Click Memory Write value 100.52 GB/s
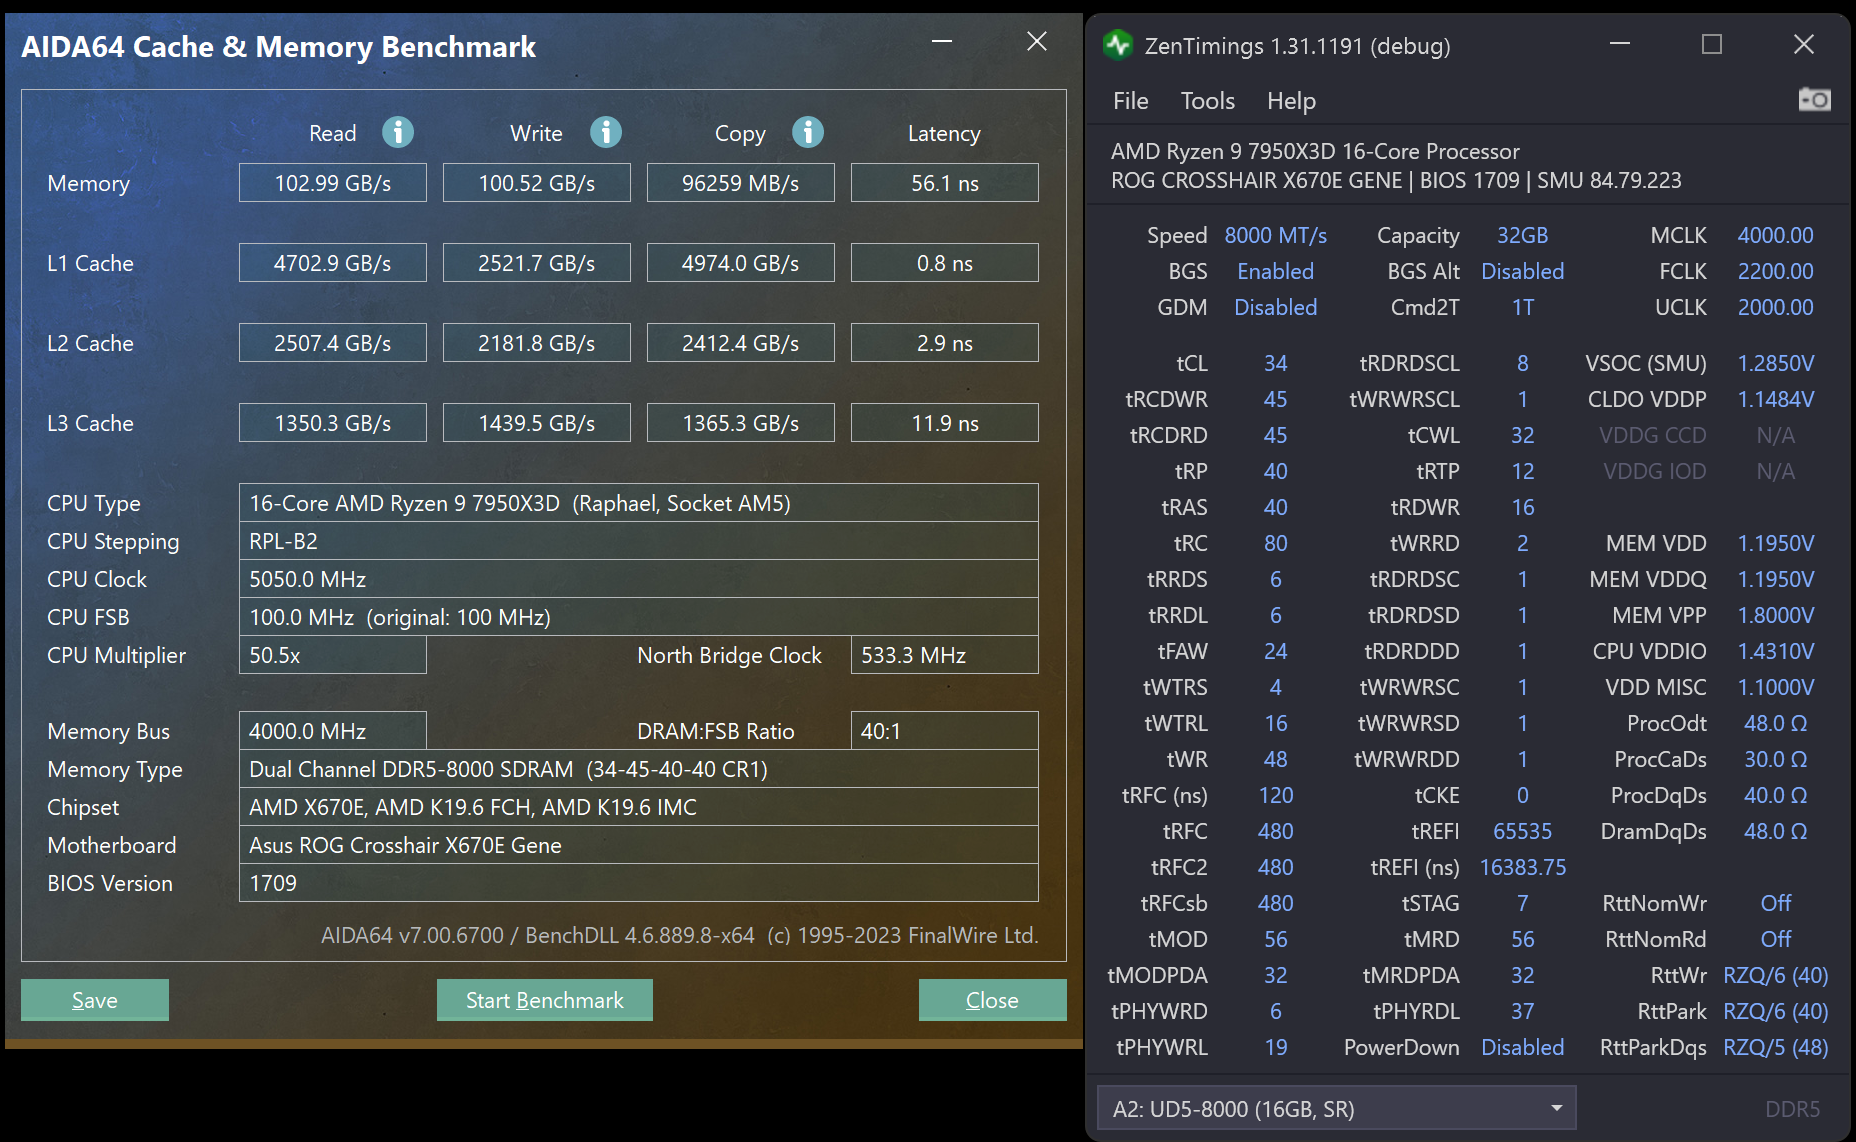This screenshot has width=1856, height=1142. [x=537, y=183]
